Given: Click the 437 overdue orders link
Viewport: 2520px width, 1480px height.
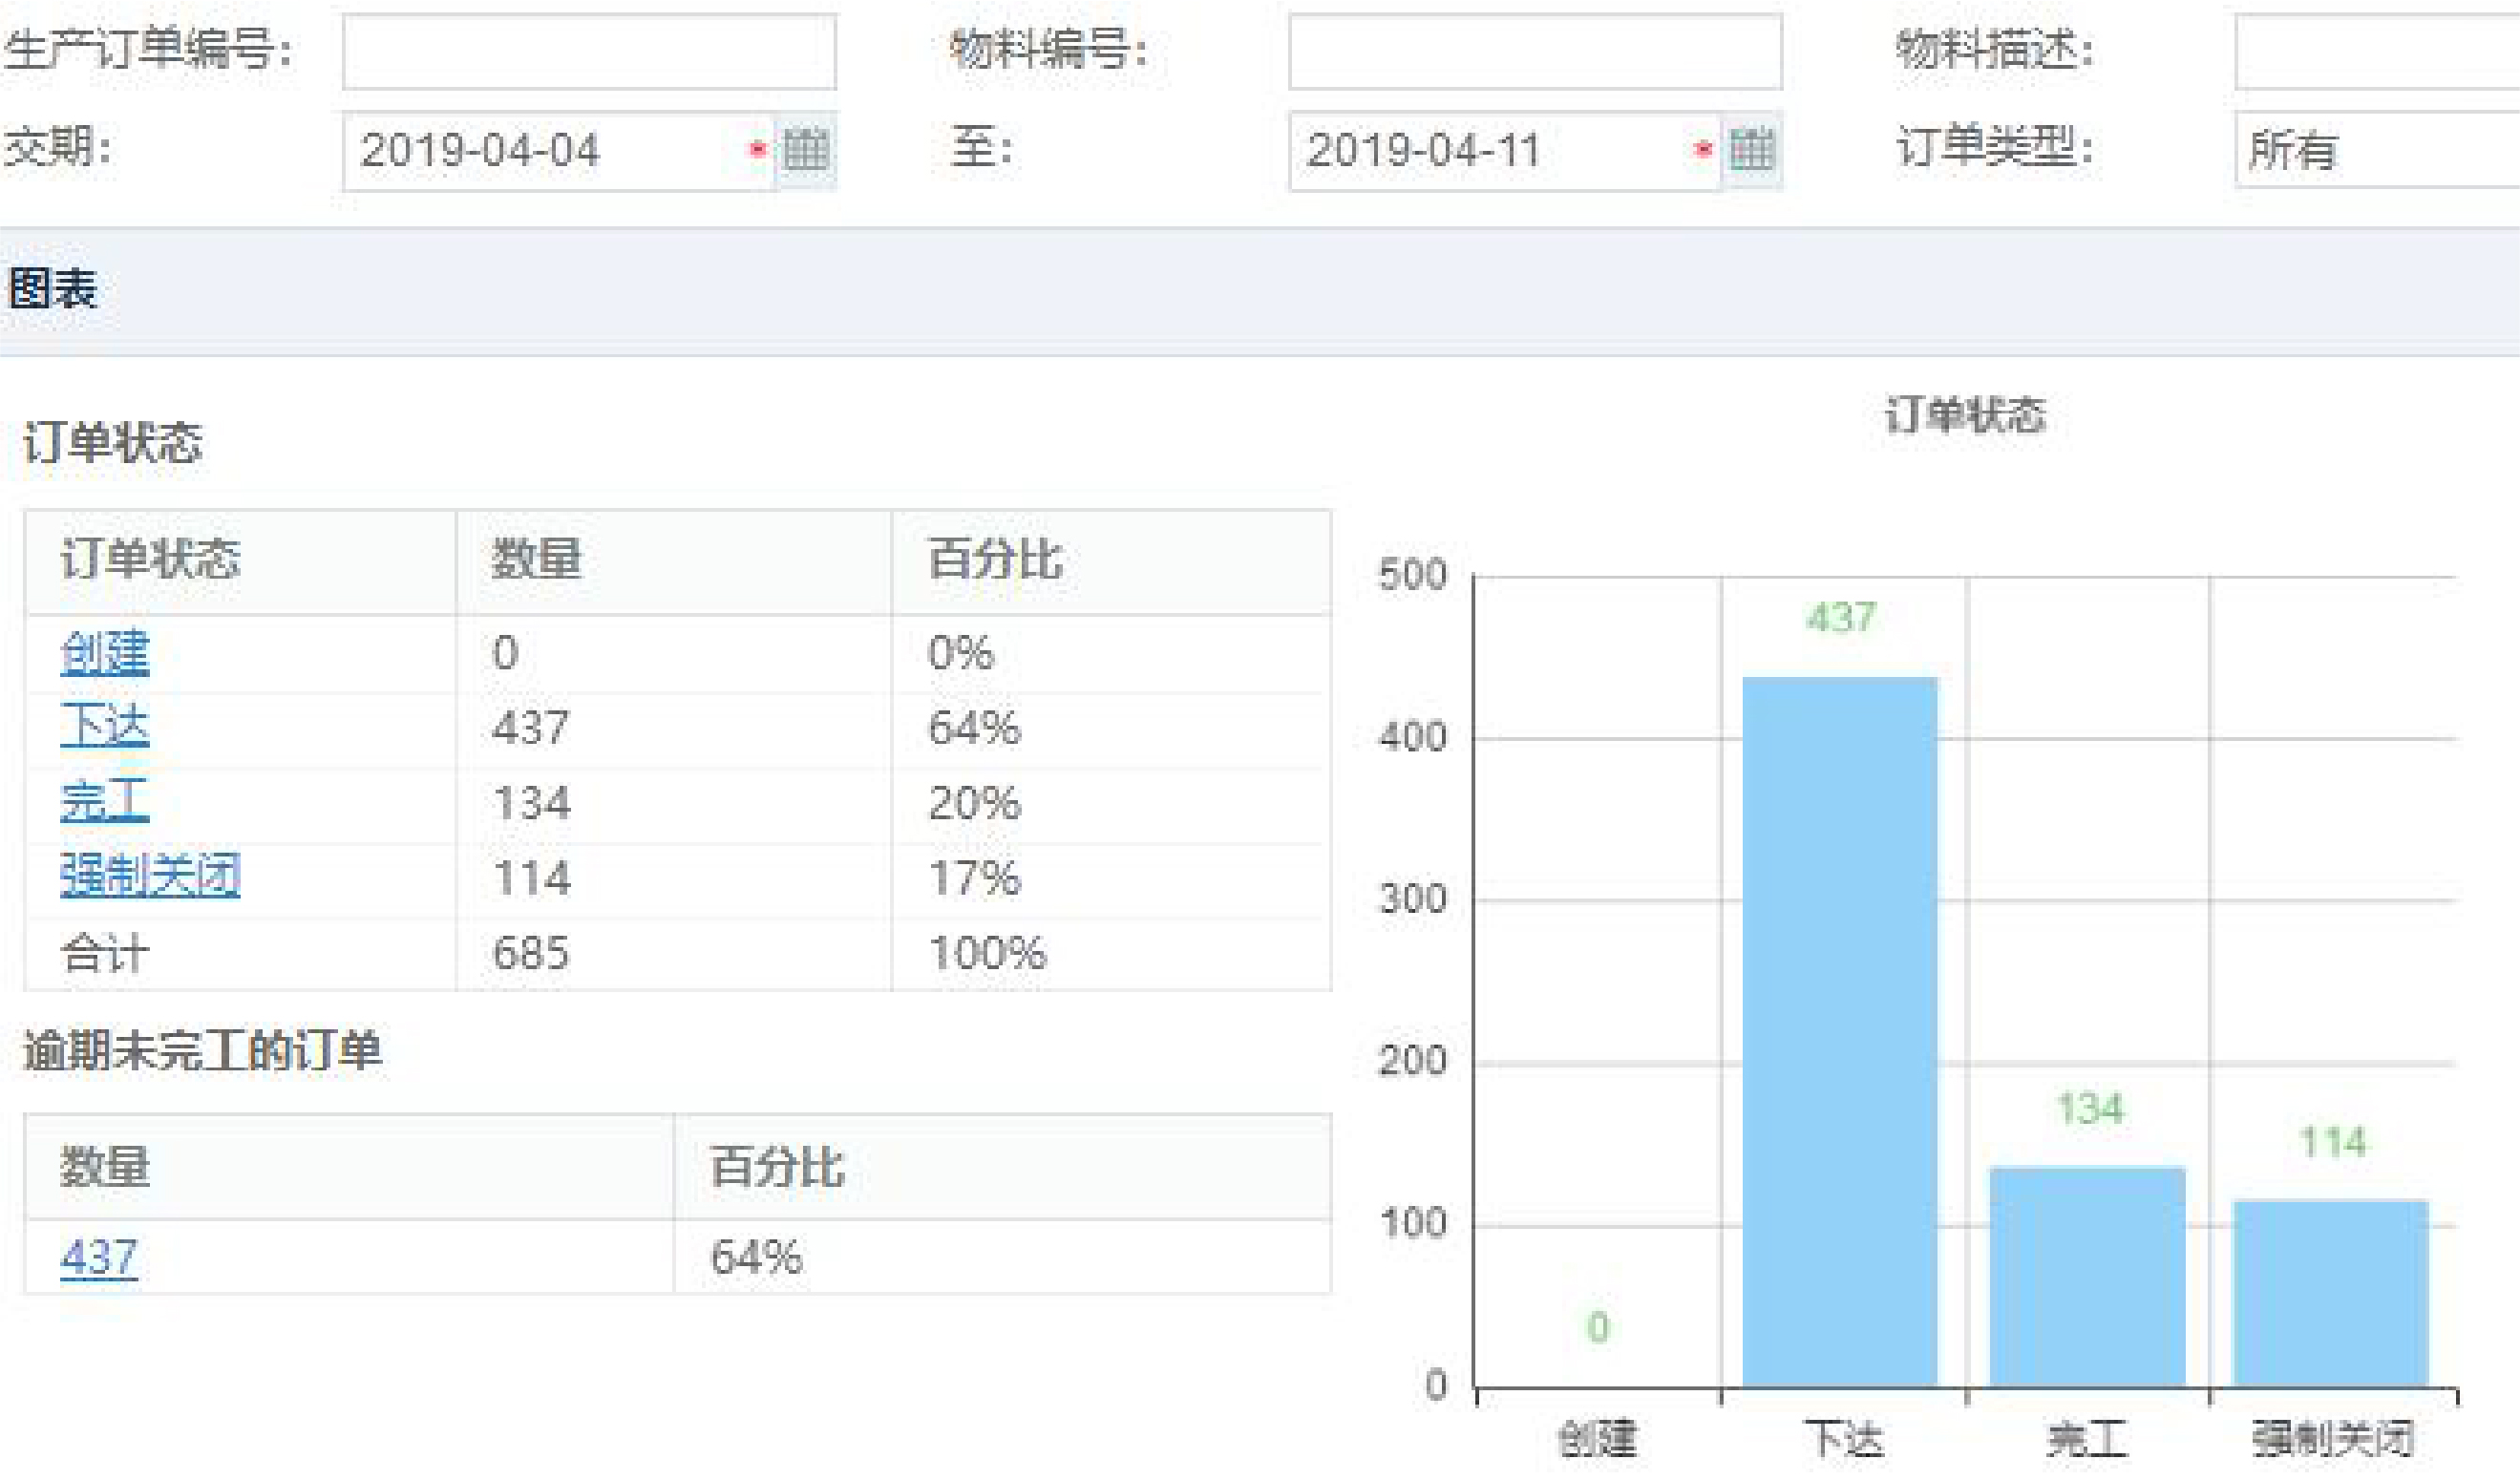Looking at the screenshot, I should click(98, 1257).
